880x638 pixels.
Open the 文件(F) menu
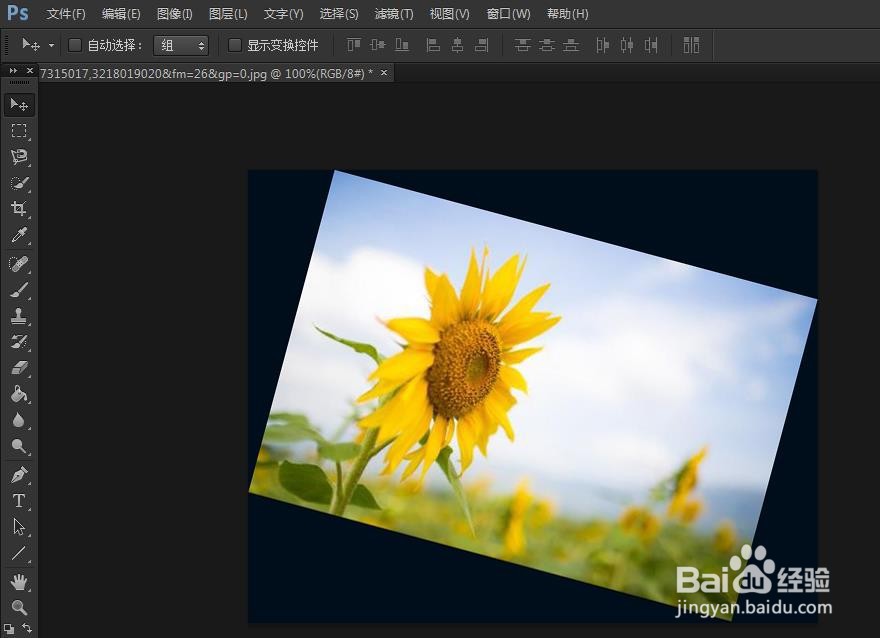[66, 14]
